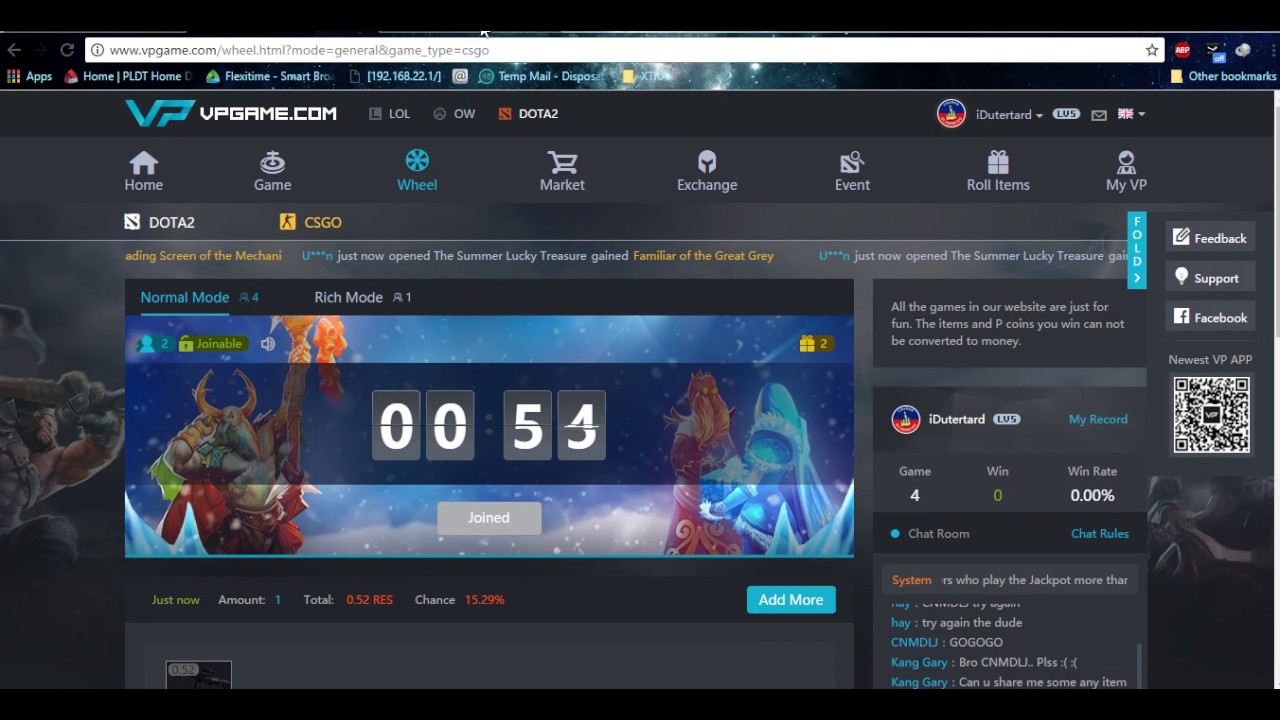
Task: Click iDuterterd name in profile panel
Action: click(x=956, y=419)
